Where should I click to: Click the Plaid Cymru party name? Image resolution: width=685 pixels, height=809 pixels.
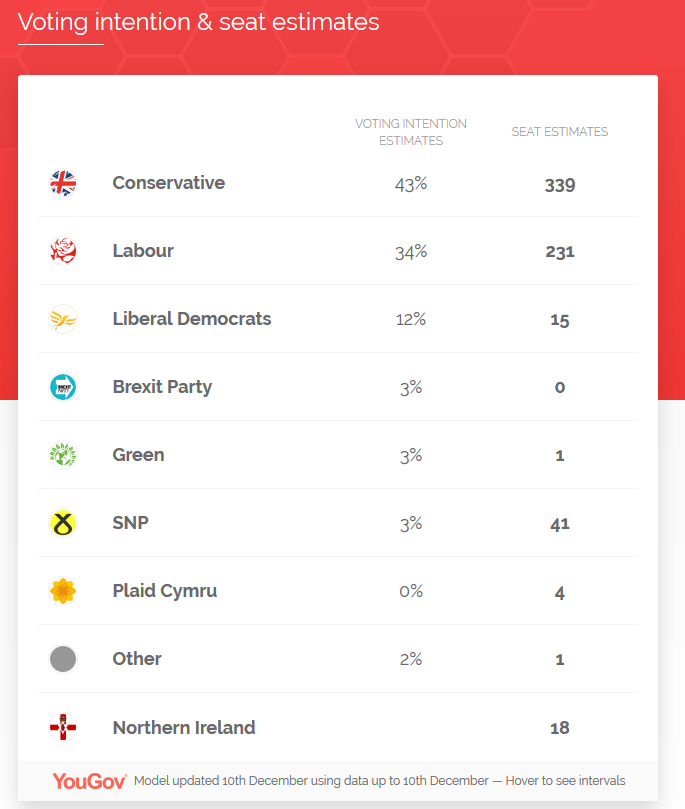pos(164,591)
